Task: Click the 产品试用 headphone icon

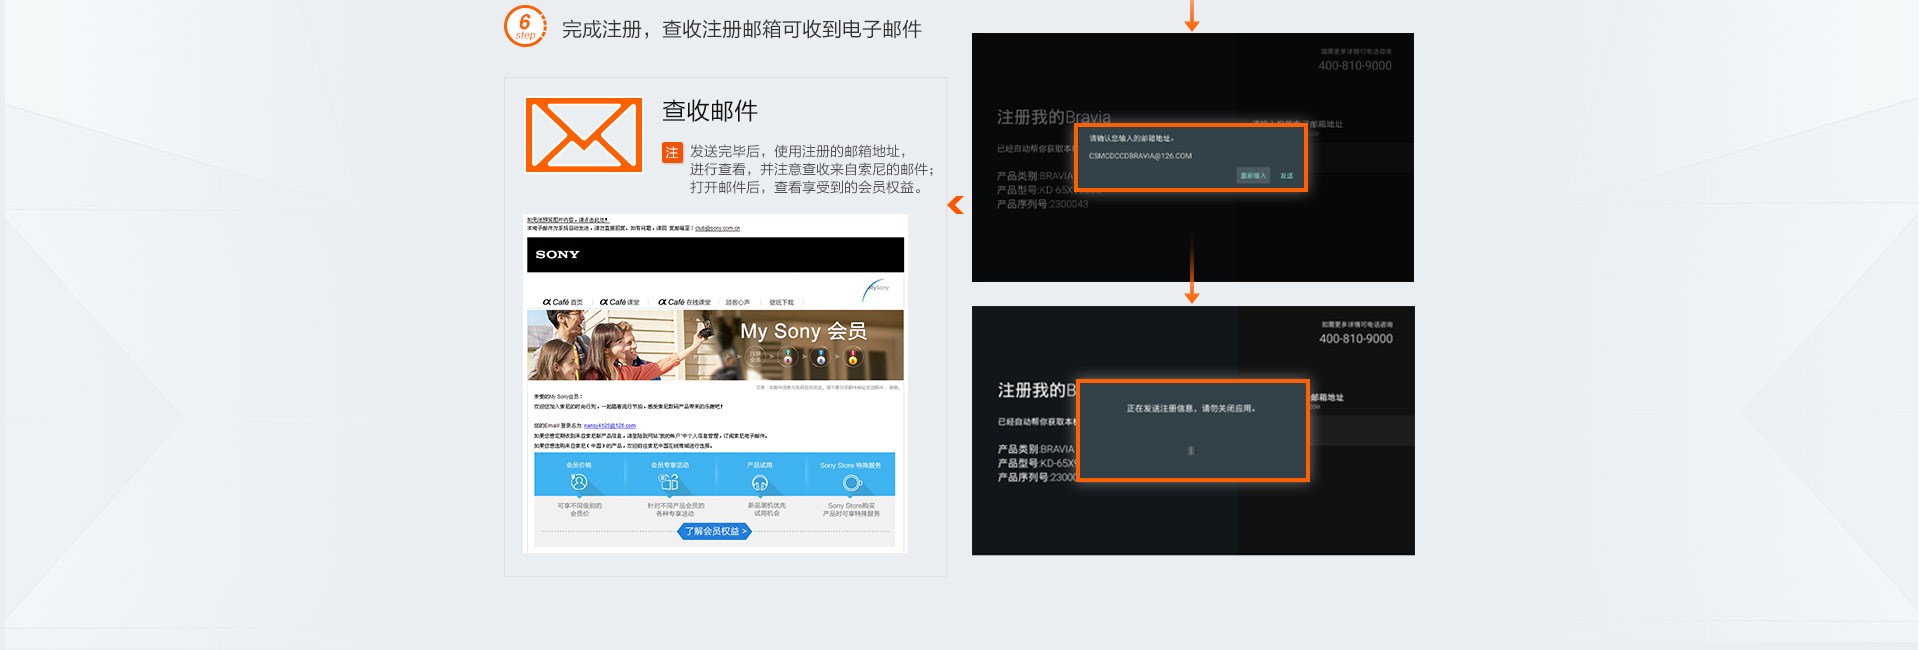Action: click(x=760, y=482)
